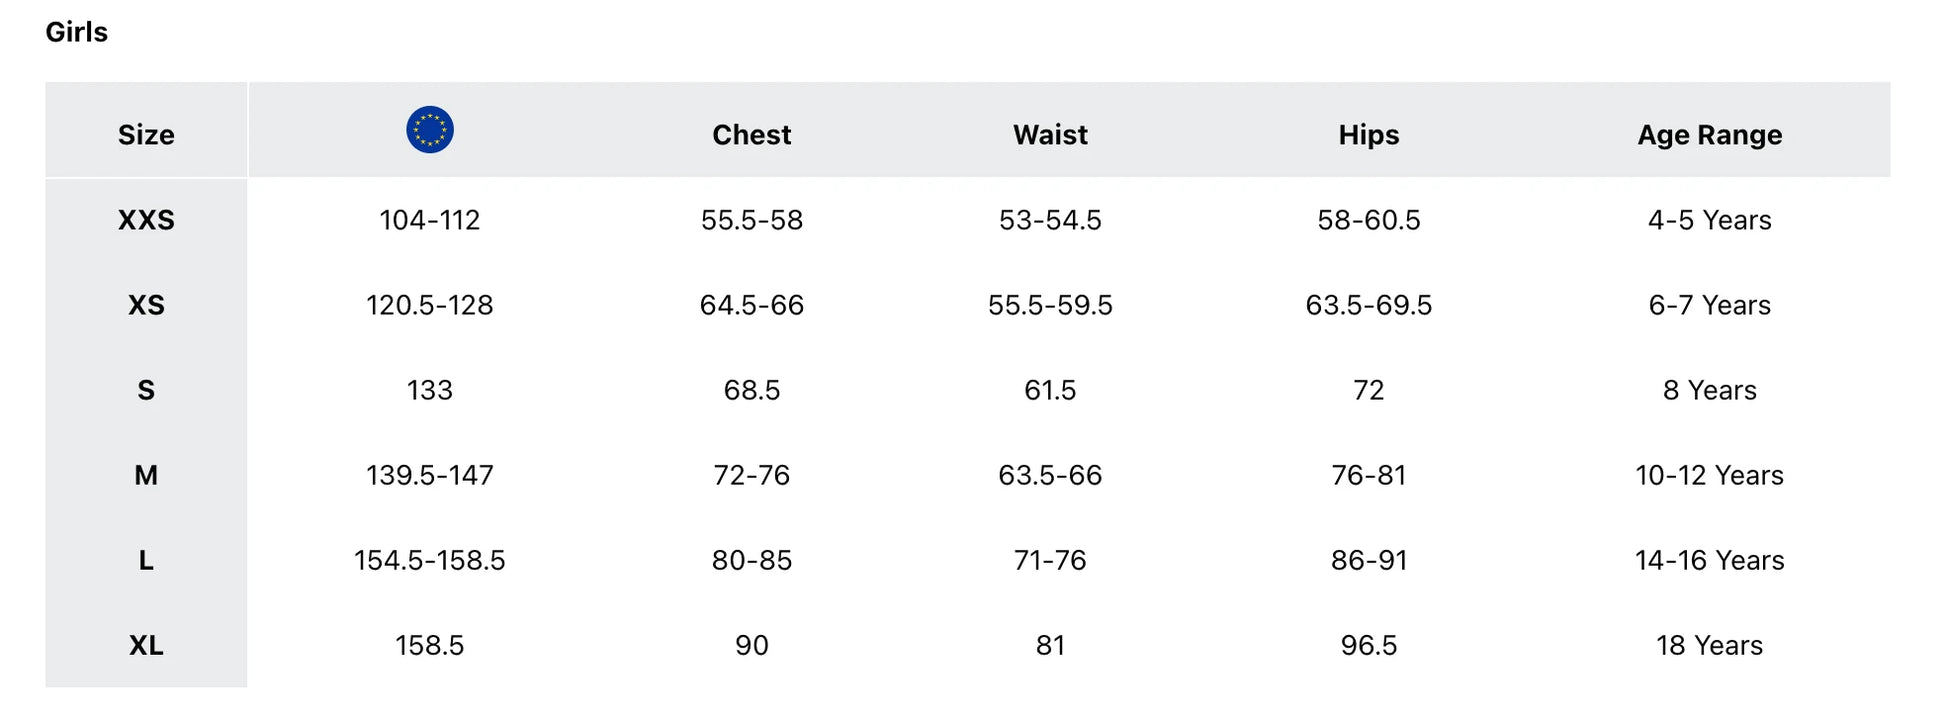The height and width of the screenshot is (720, 1946).
Task: Click the Girls heading above the table
Action: pos(77,32)
